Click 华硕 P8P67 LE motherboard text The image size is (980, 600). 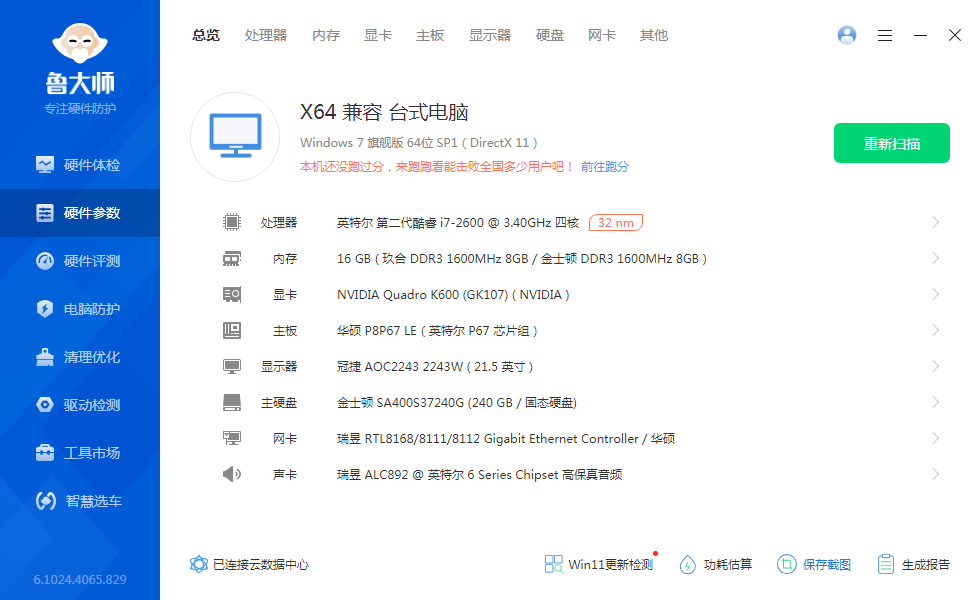438,331
